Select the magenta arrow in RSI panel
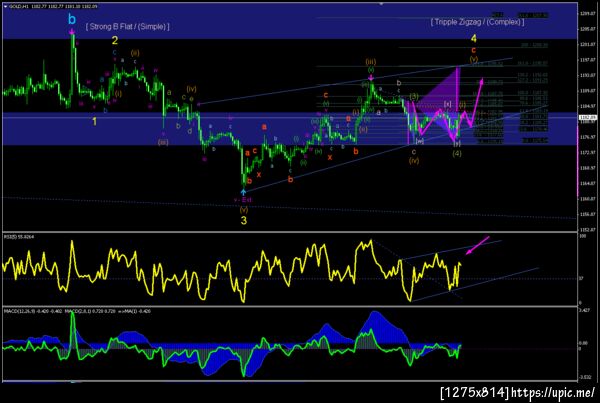The width and height of the screenshot is (600, 403). tap(477, 245)
